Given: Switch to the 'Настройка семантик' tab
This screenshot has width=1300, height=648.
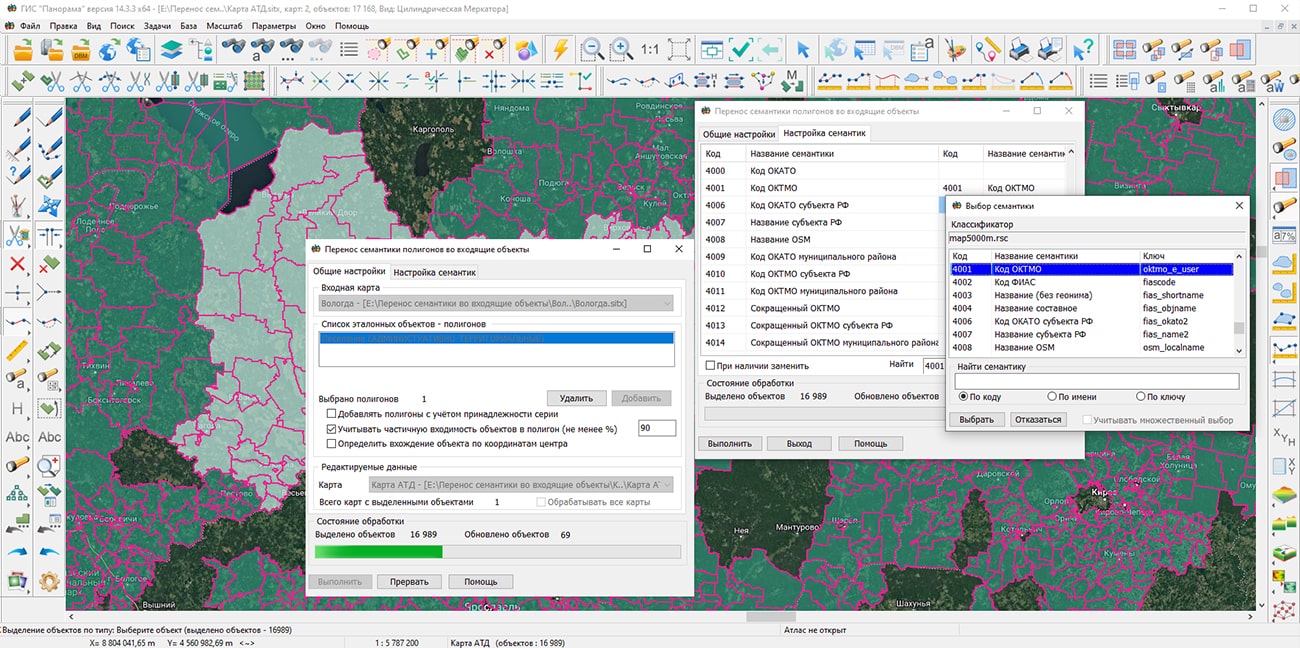Looking at the screenshot, I should (434, 272).
